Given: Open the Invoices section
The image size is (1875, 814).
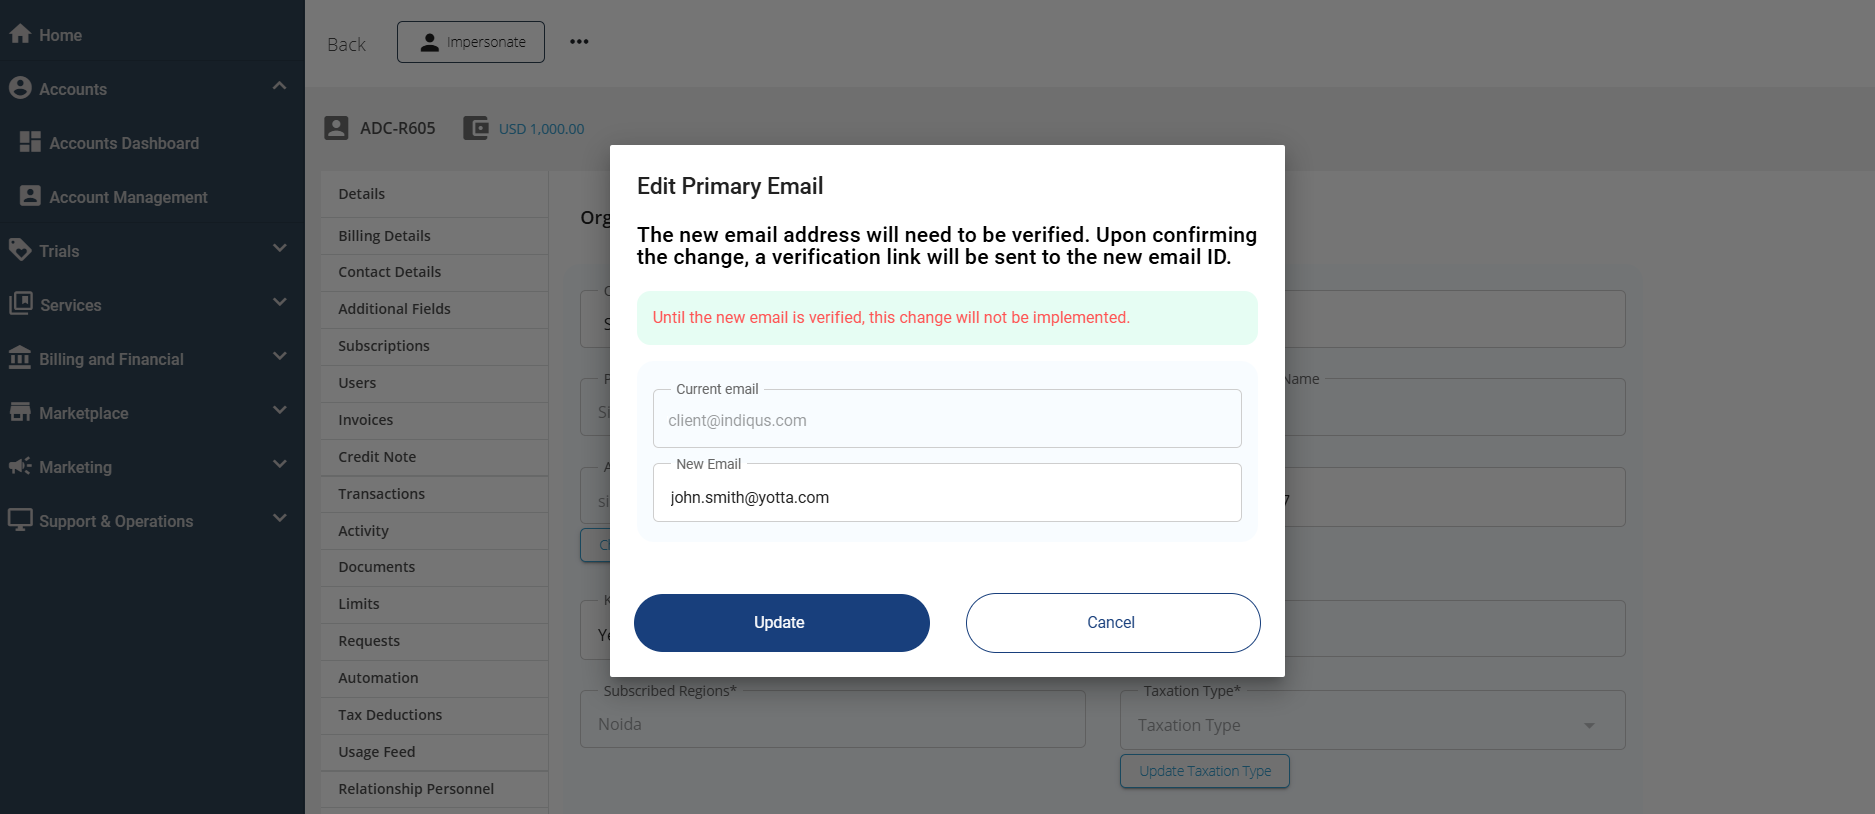Looking at the screenshot, I should 365,419.
